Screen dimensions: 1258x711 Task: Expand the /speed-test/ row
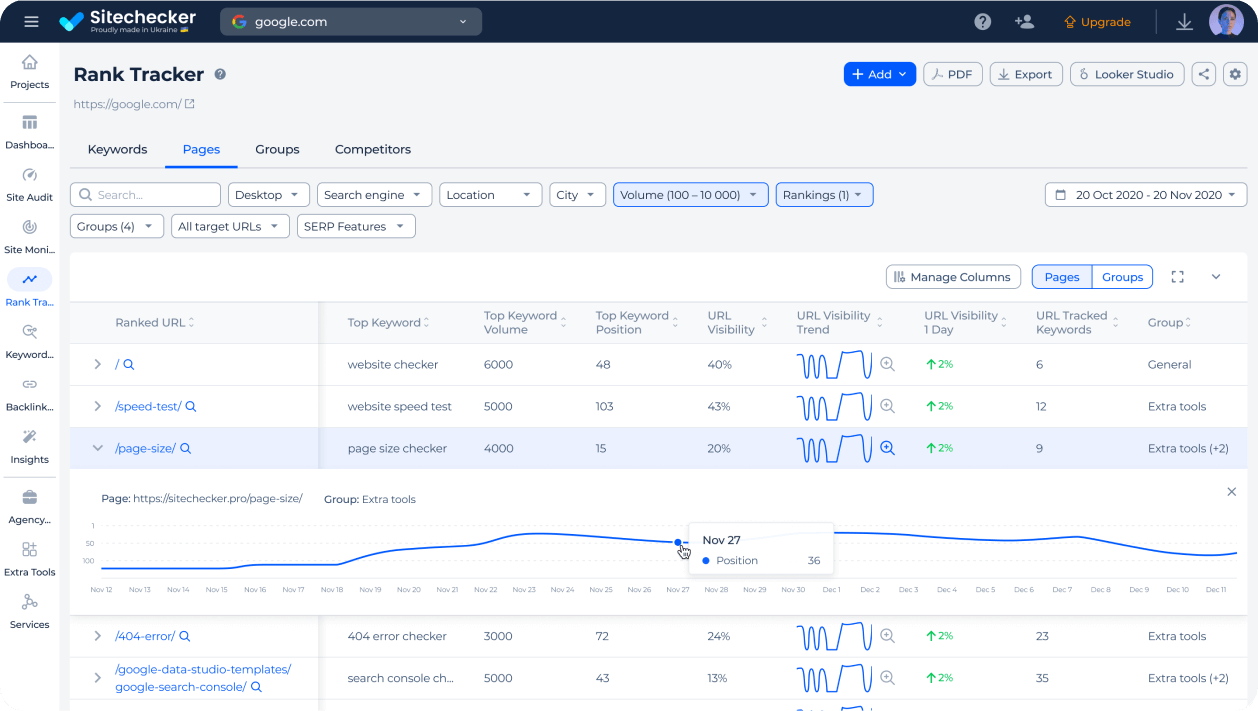97,406
